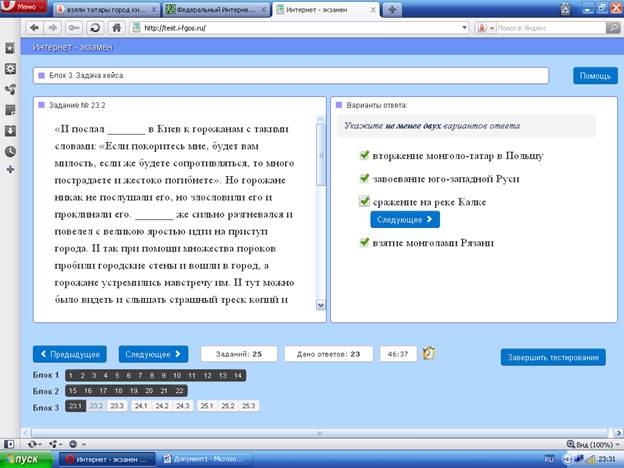The width and height of the screenshot is (624, 468).
Task: Click the 'Предыдущее' button
Action: click(70, 354)
